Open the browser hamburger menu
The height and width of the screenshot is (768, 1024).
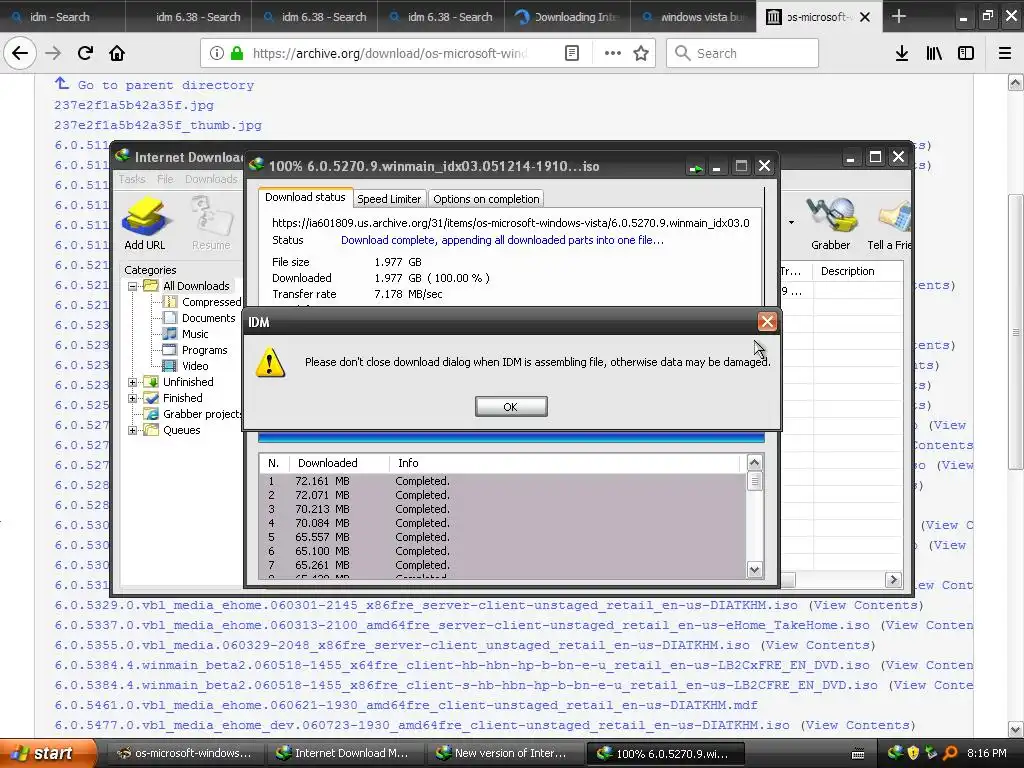pos(1005,54)
